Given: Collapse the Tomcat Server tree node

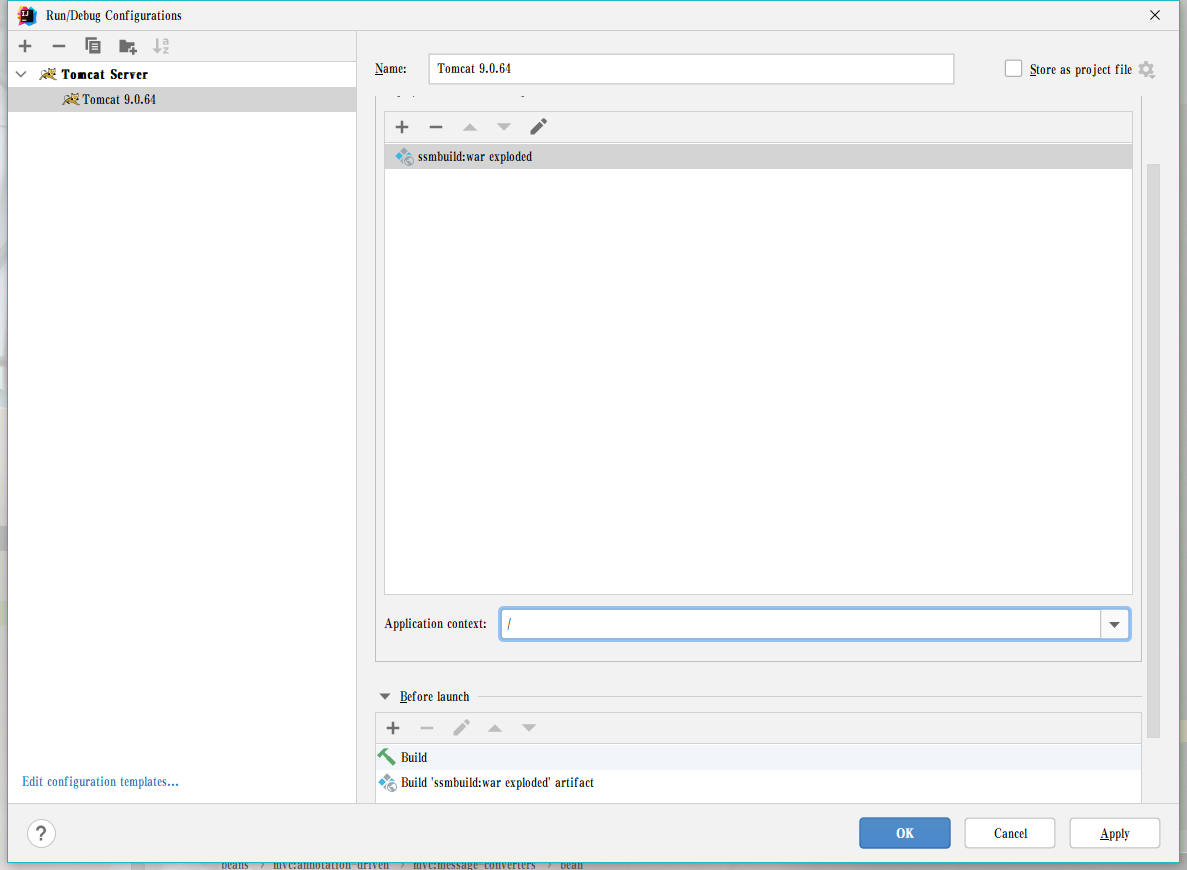Looking at the screenshot, I should pyautogui.click(x=21, y=74).
